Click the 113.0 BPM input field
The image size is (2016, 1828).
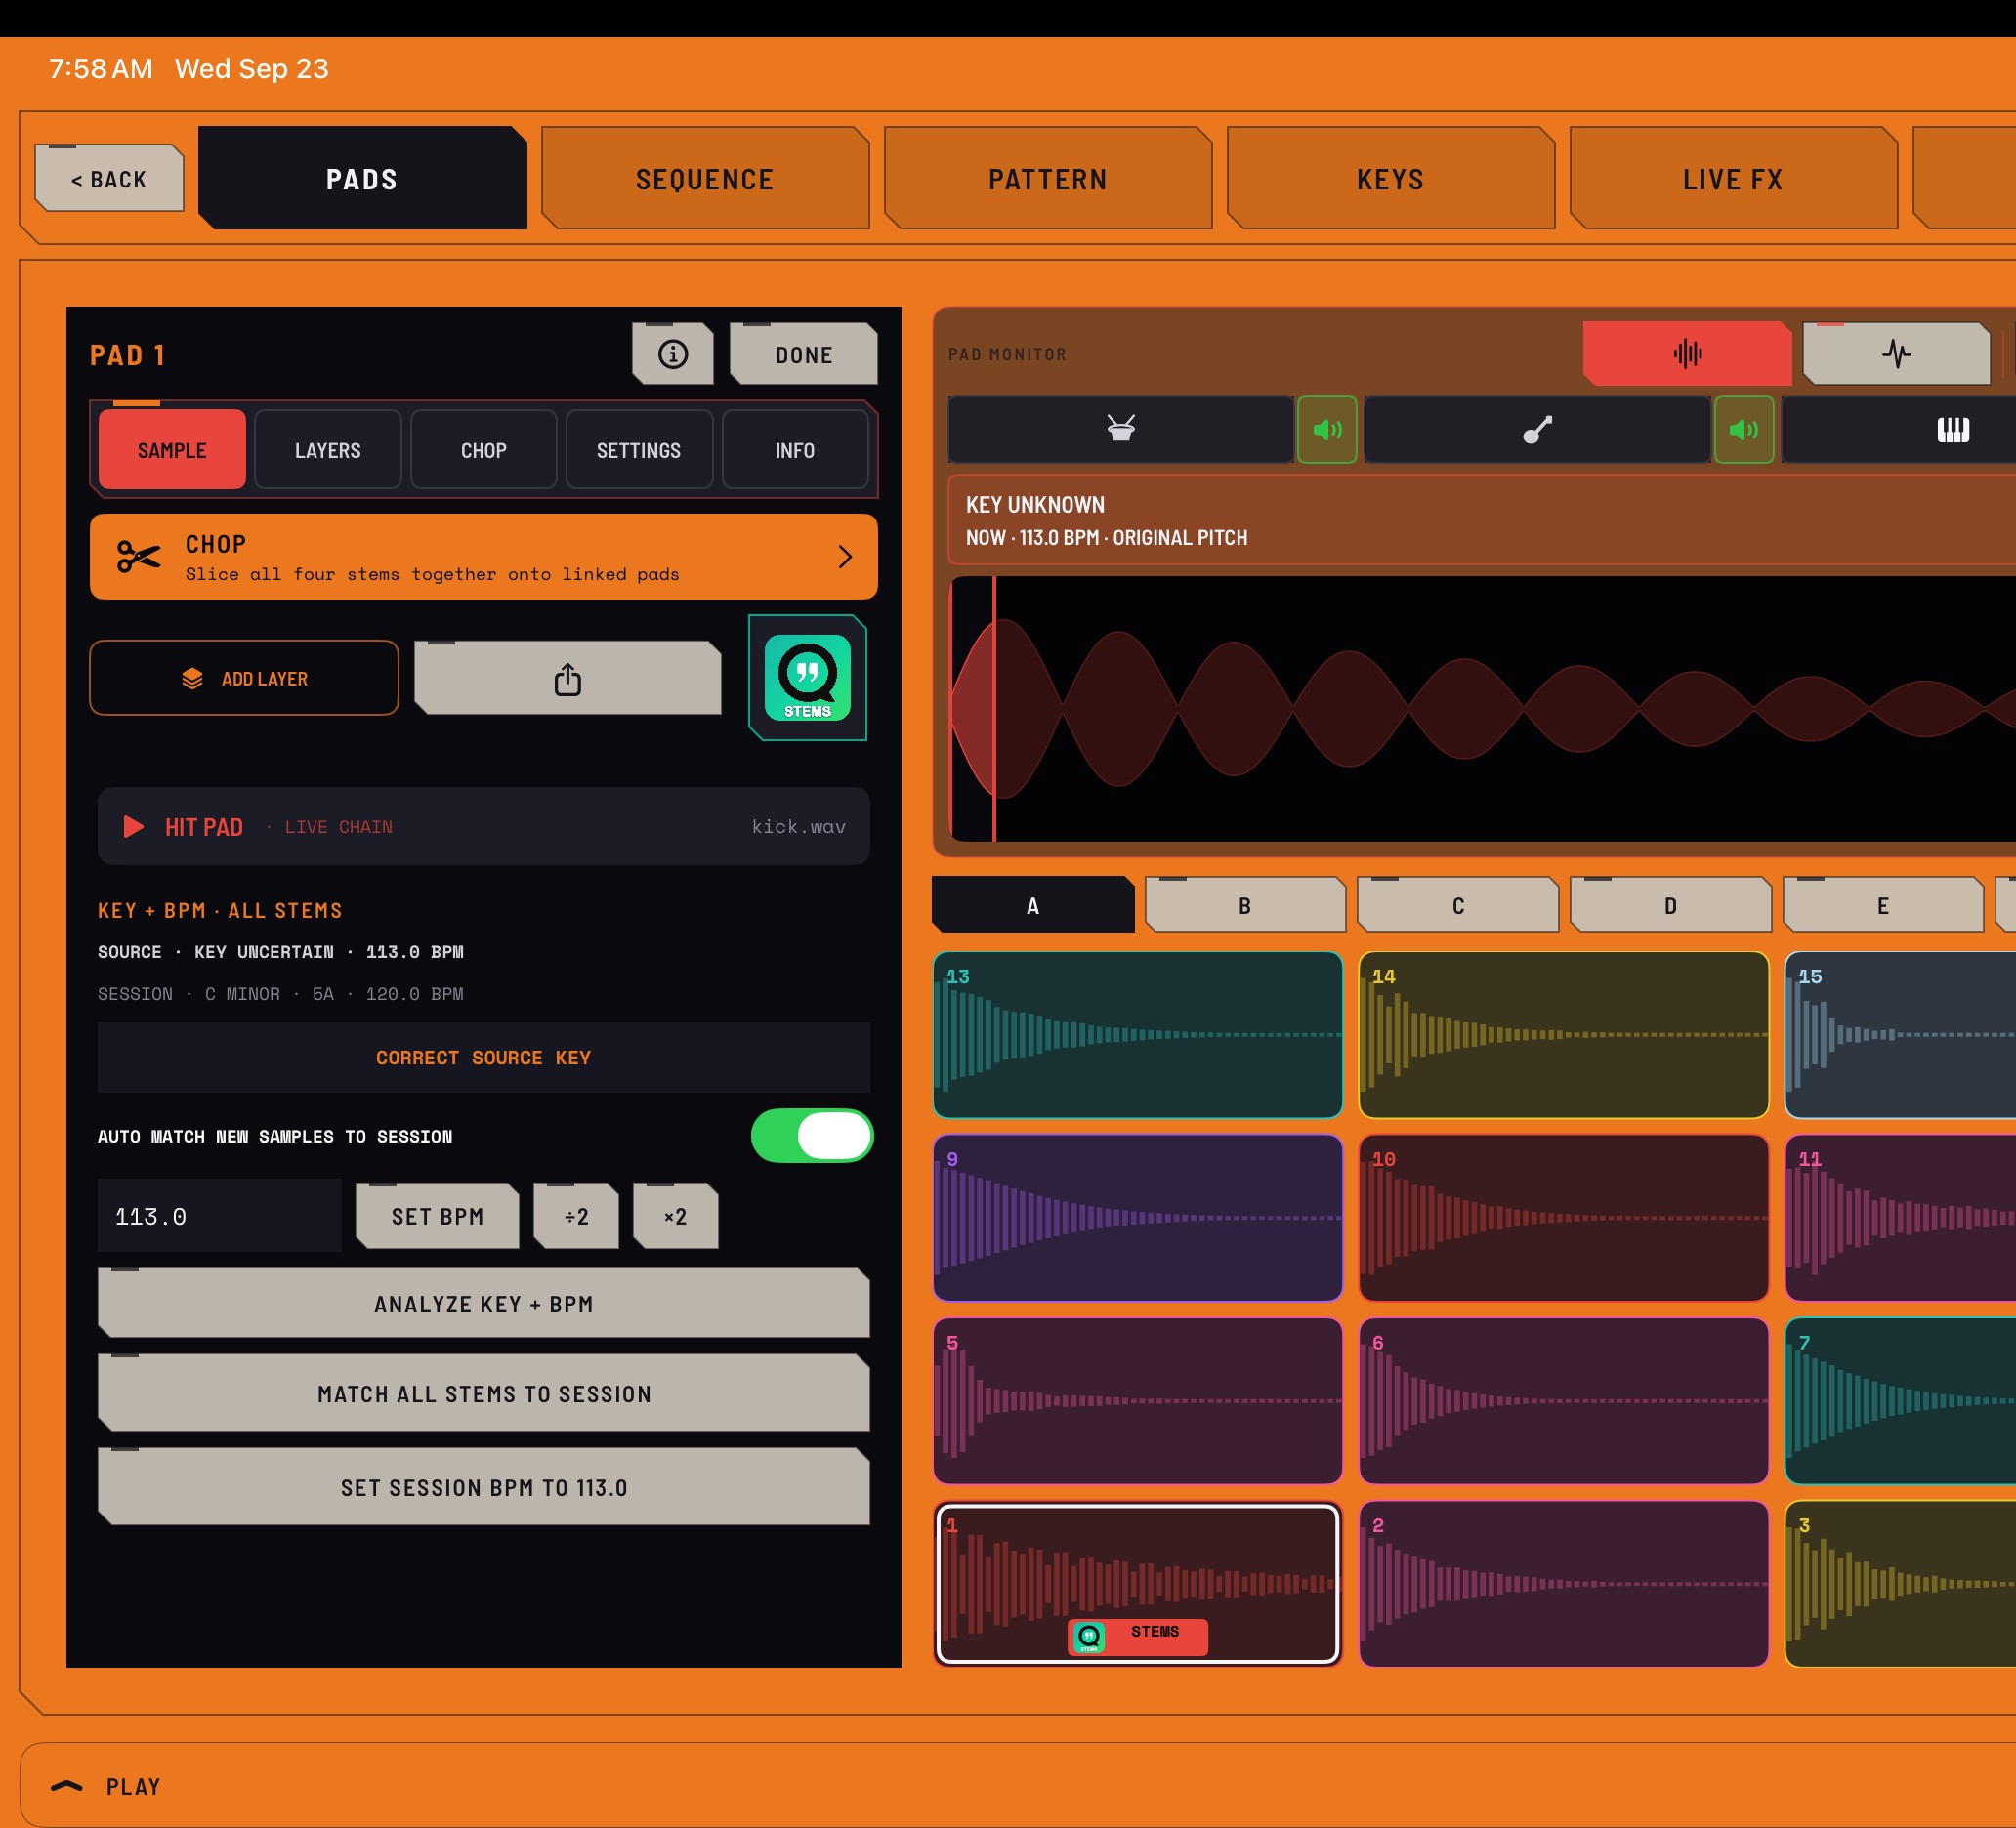click(219, 1216)
